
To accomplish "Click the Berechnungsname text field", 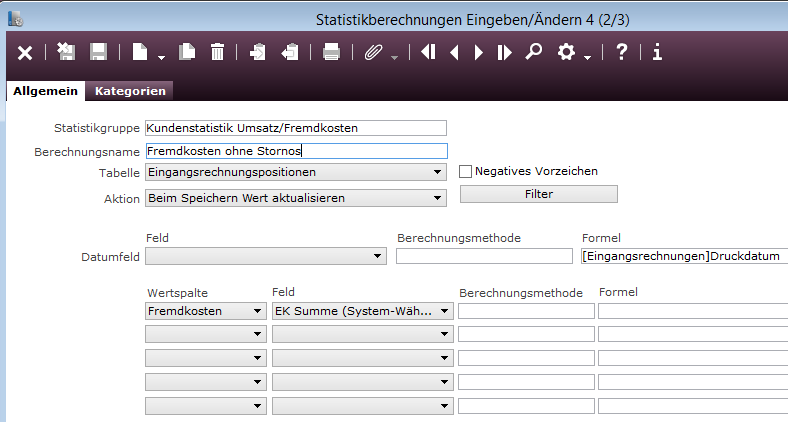I will pyautogui.click(x=295, y=151).
